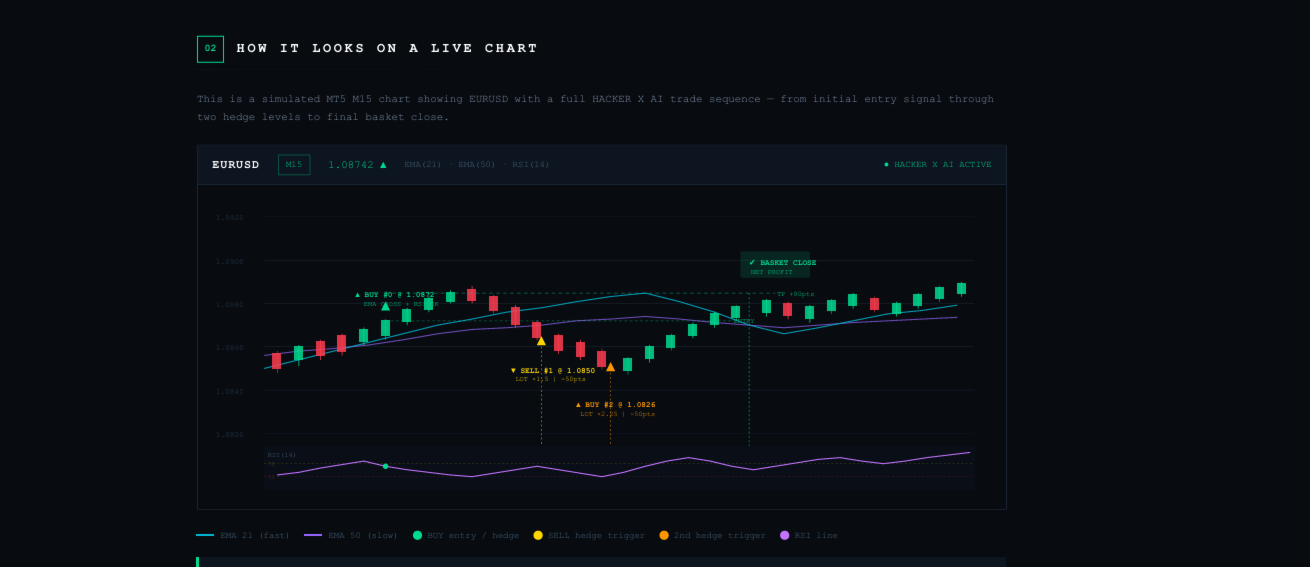Screen dimensions: 1310x567
Task: Click the yellow SELL hedge trigger legend dot
Action: 538,536
